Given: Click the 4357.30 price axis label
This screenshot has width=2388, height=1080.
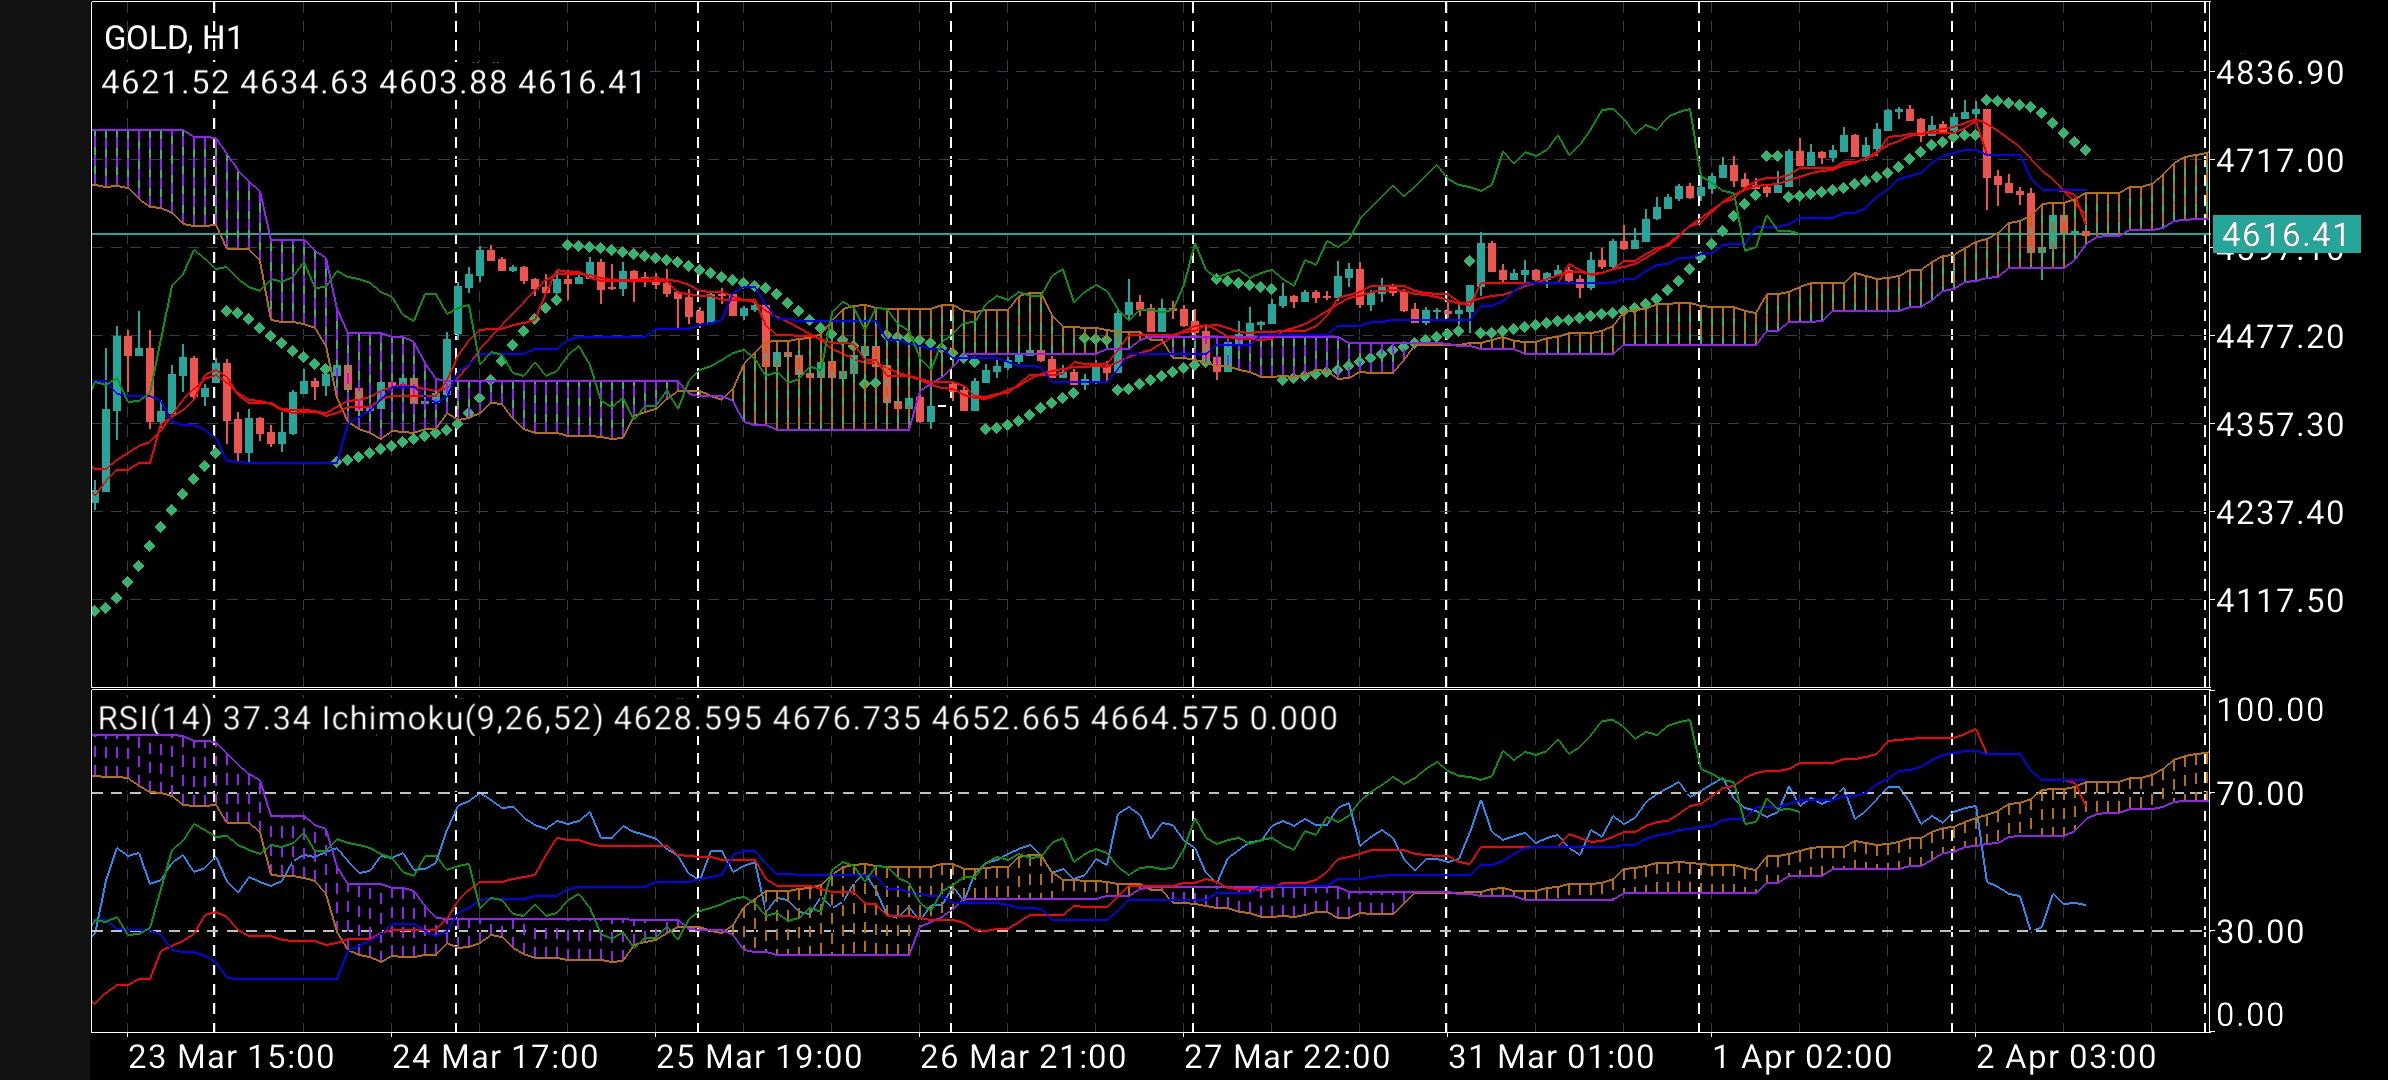Looking at the screenshot, I should (x=2280, y=425).
